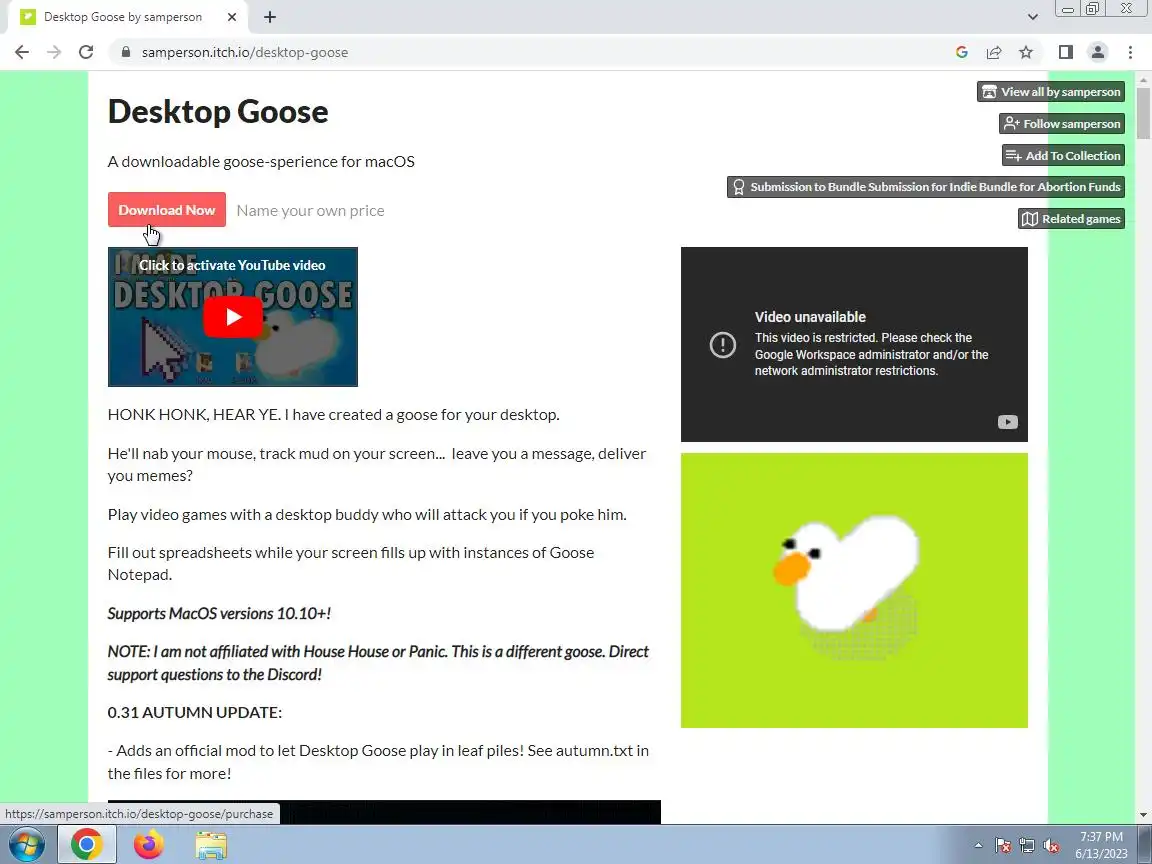The image size is (1152, 864).
Task: Open the Chrome three-dot menu
Action: (x=1130, y=52)
